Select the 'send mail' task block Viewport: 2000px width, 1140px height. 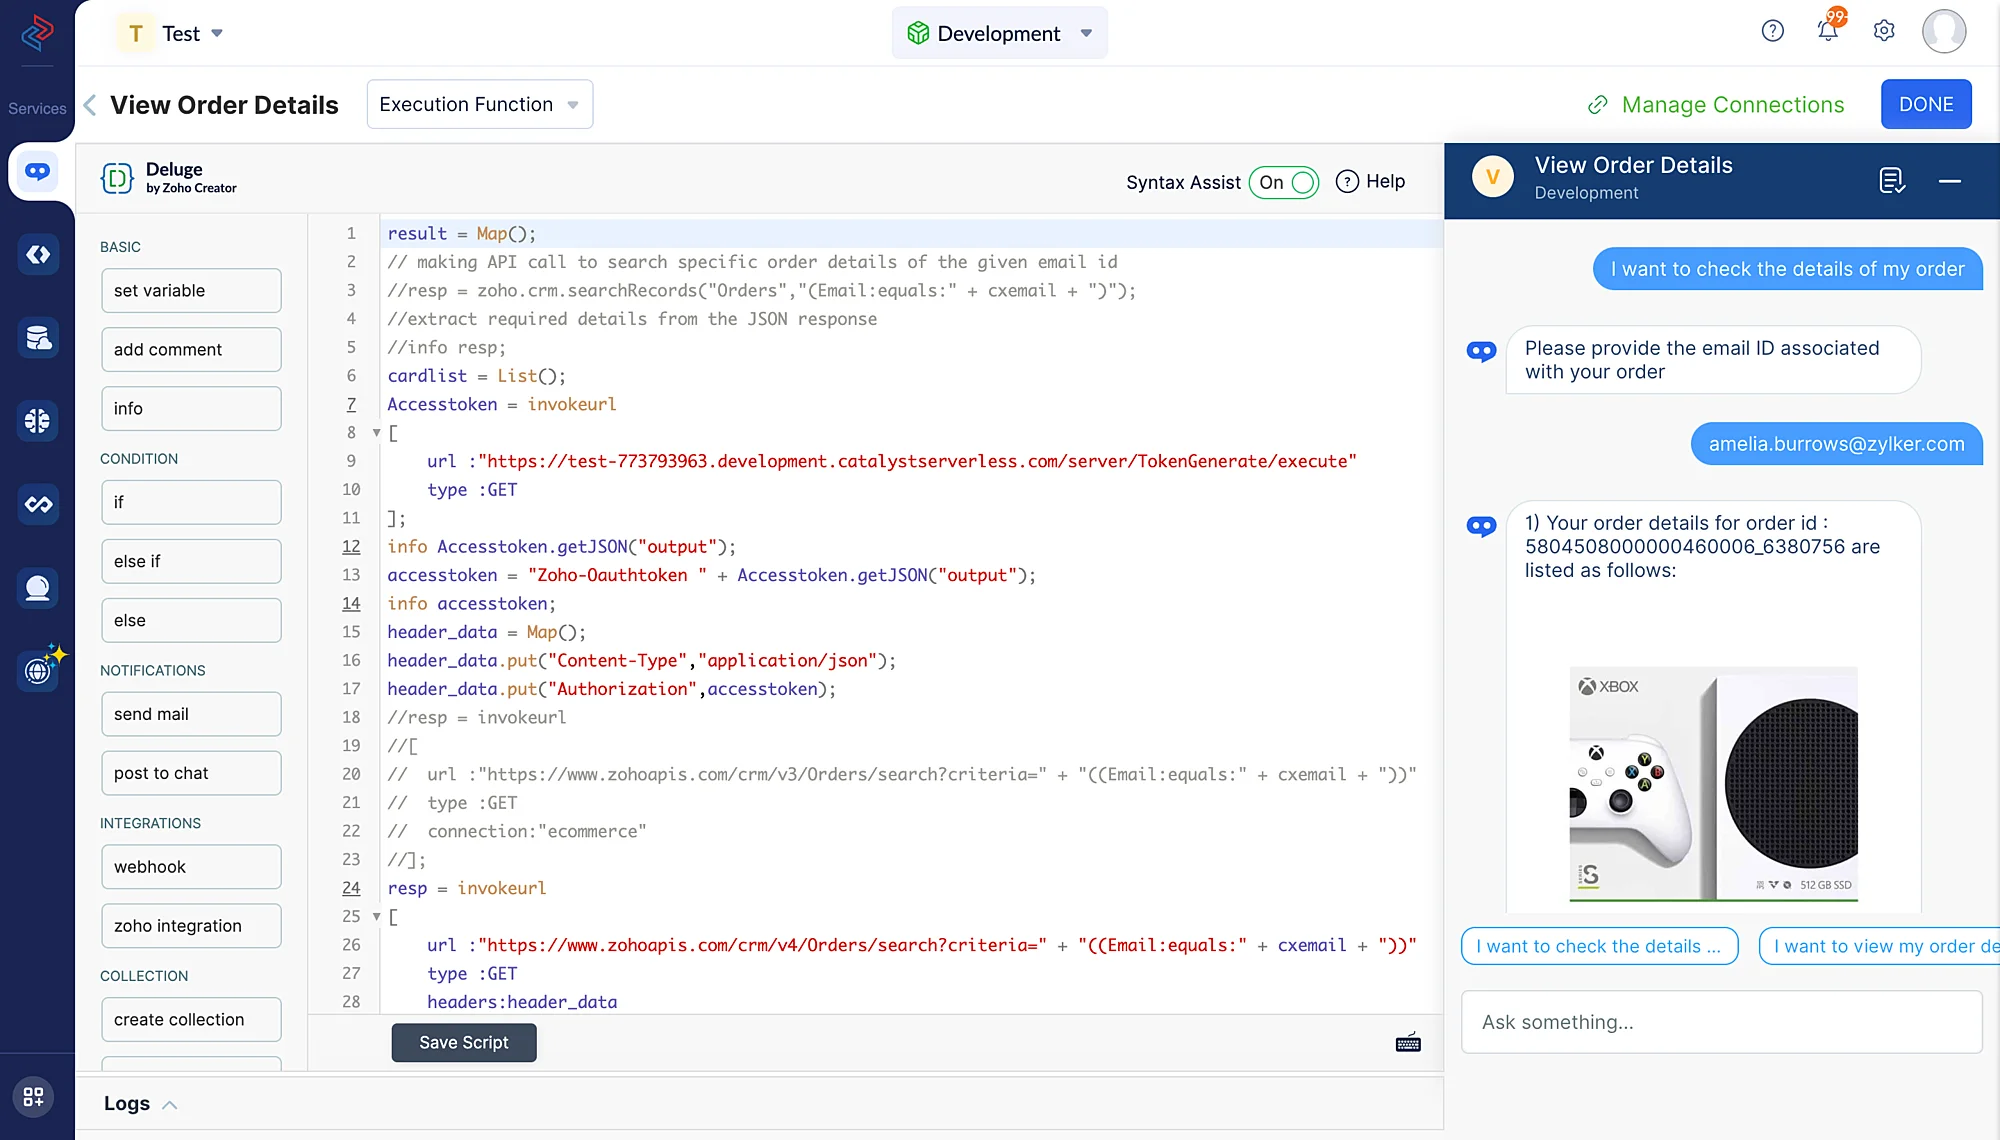pos(191,714)
